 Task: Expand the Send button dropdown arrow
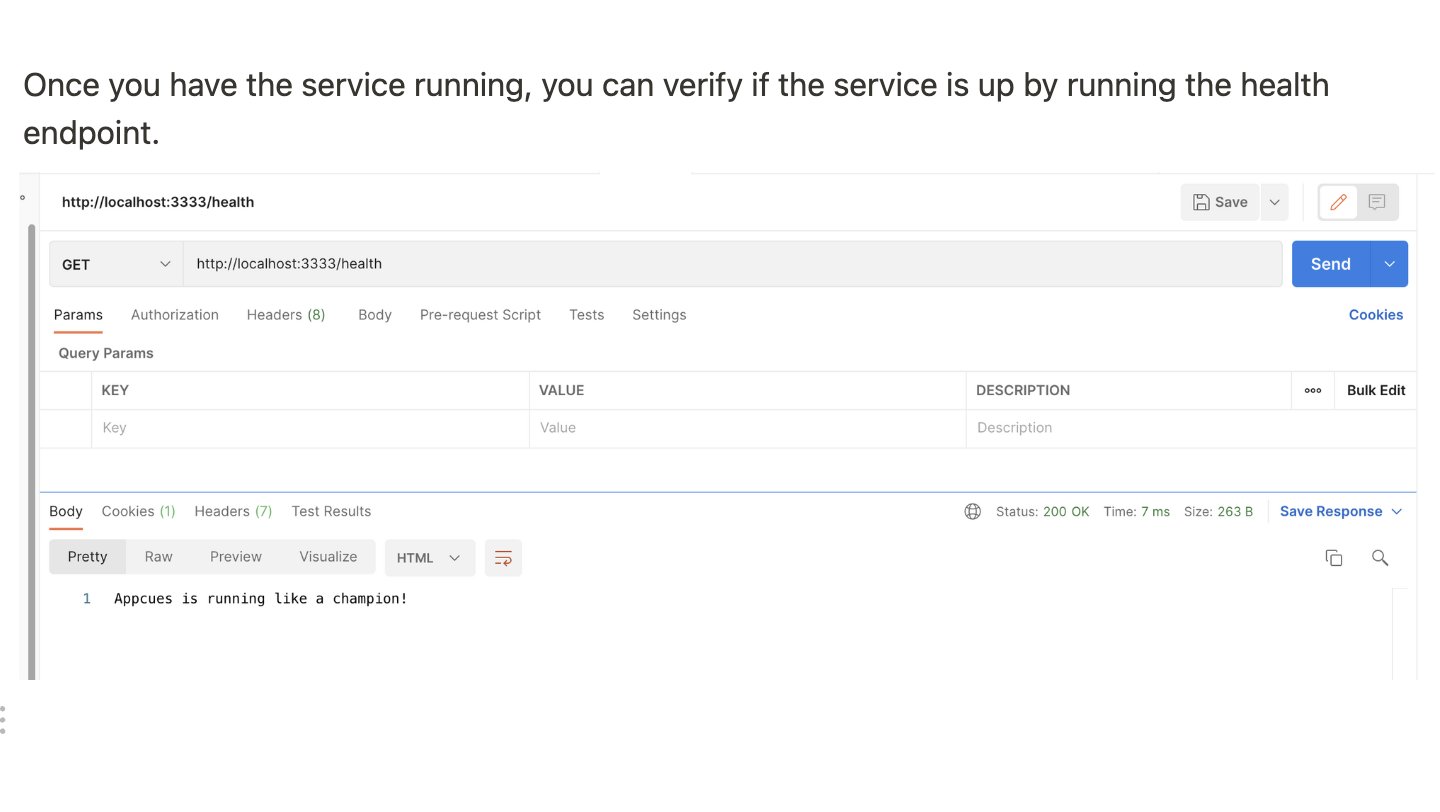[x=1389, y=264]
